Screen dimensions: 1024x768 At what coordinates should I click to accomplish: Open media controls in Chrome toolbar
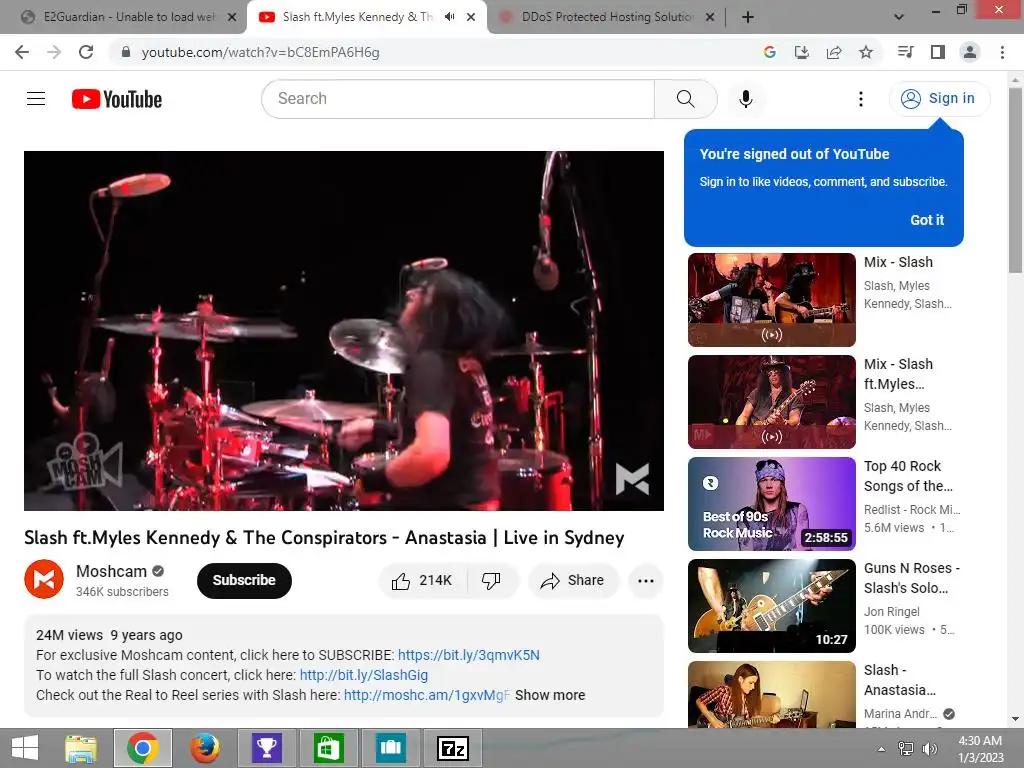906,52
